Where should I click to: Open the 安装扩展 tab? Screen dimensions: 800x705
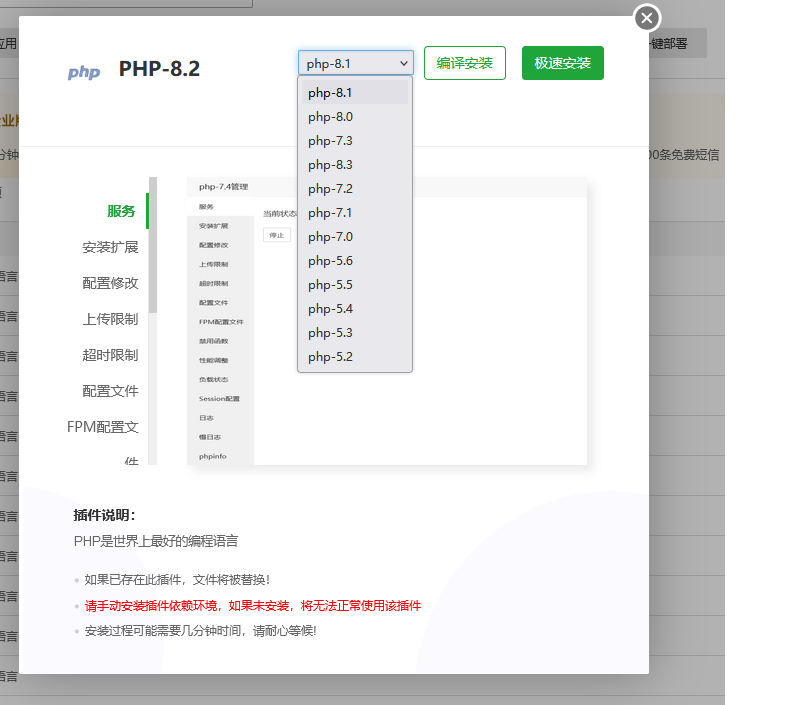[110, 247]
